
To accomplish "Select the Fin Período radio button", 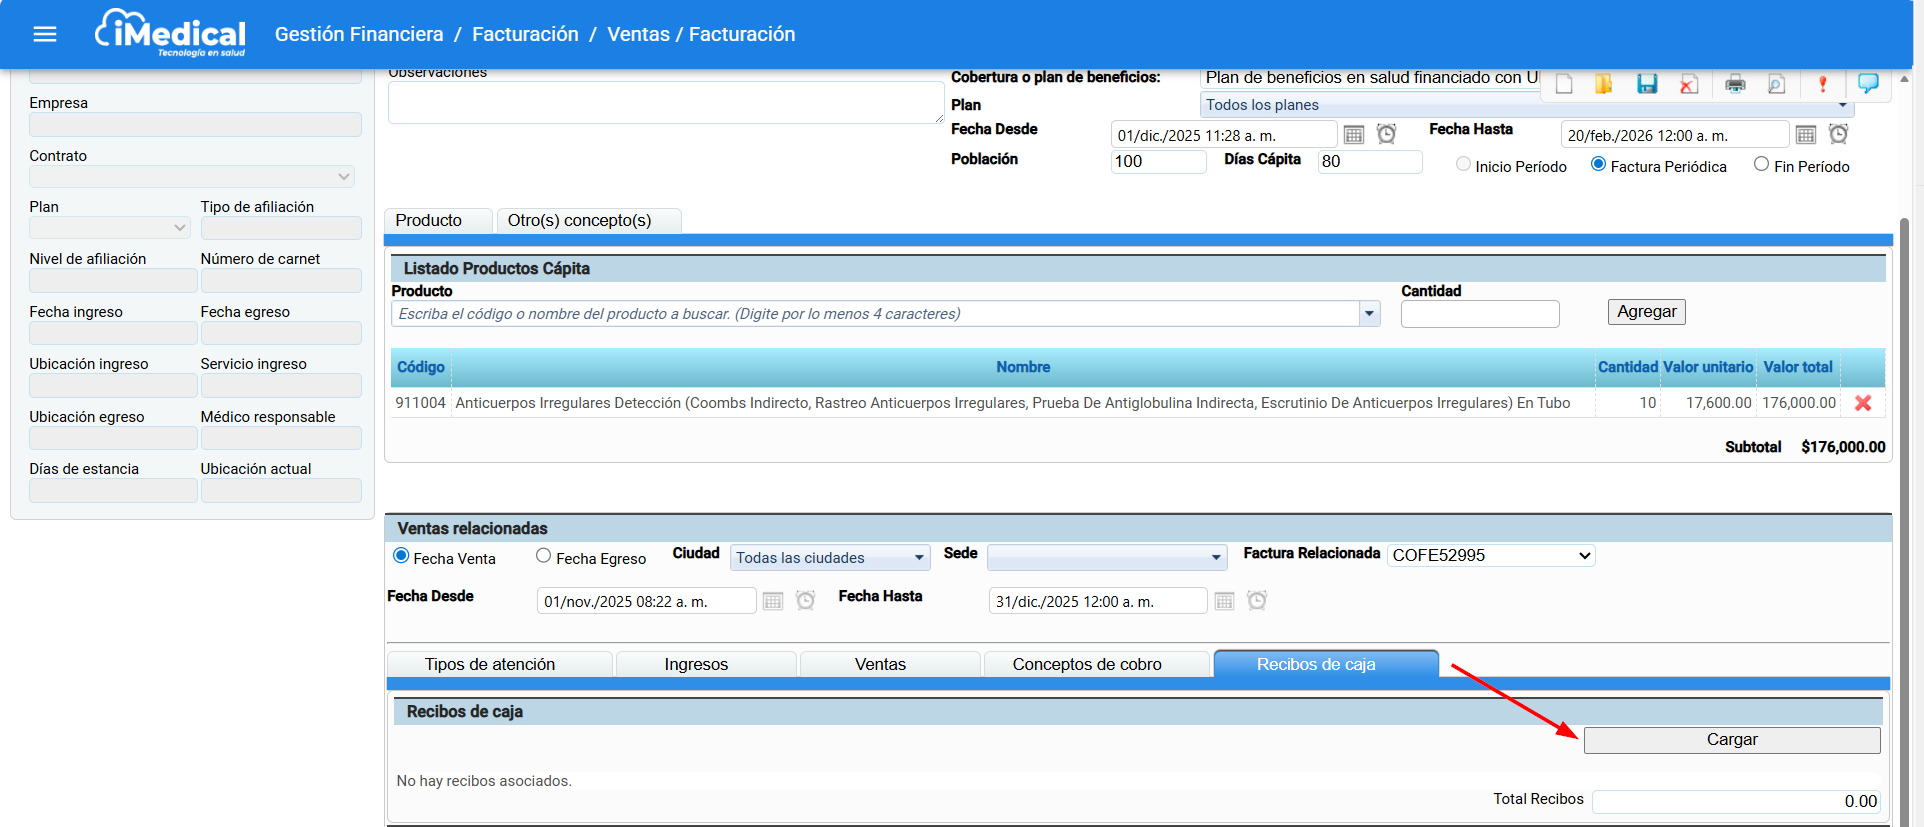I will [1761, 165].
